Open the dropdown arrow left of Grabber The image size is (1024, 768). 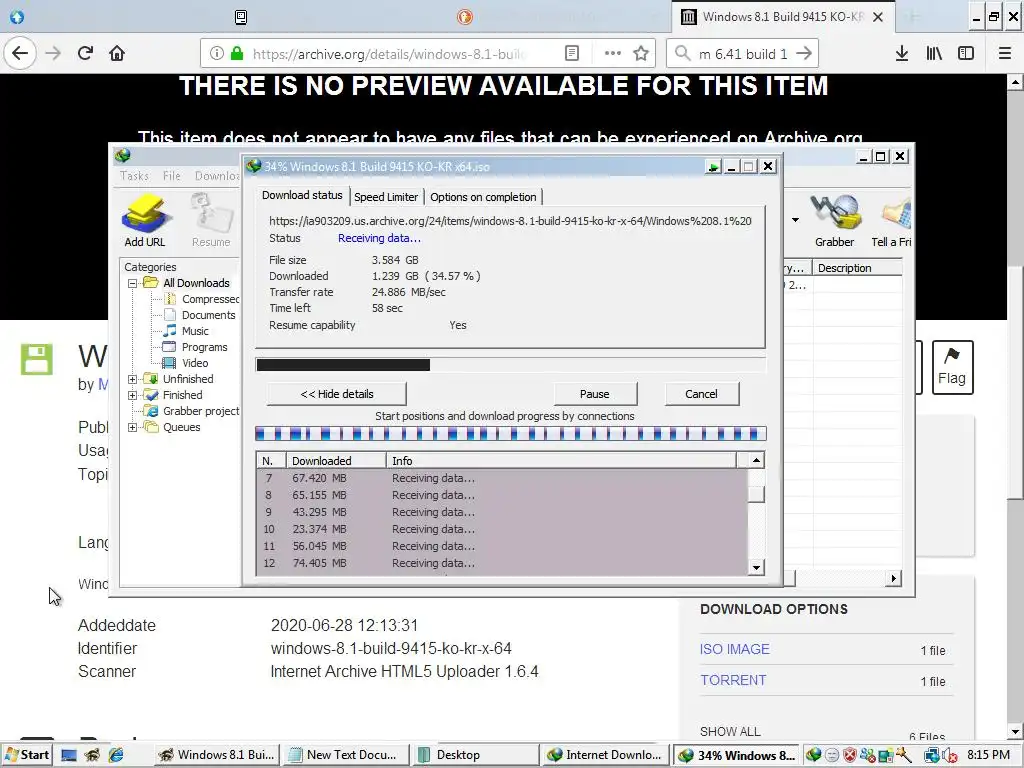click(795, 220)
